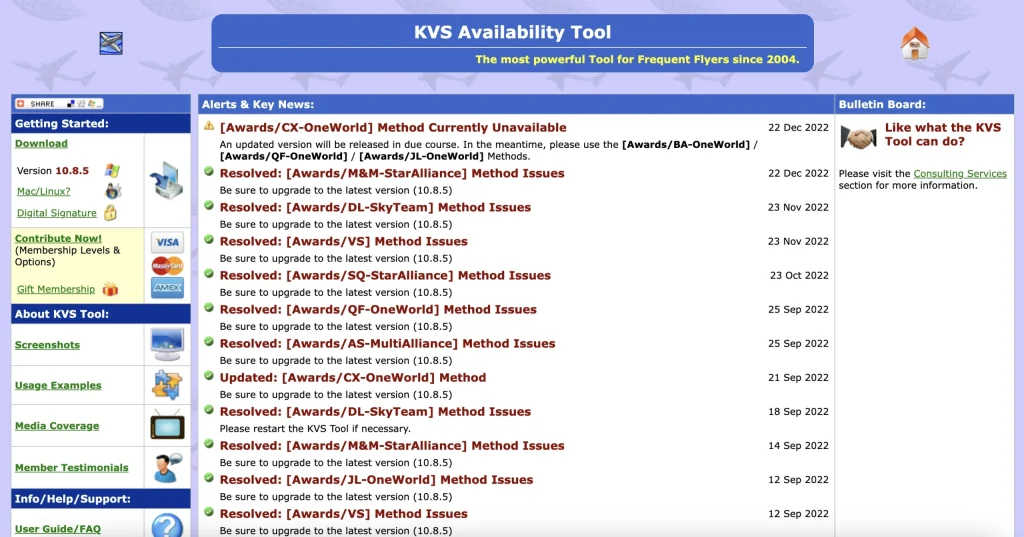Screen dimensions: 1024x537
Task: Open the Member Testimonials link
Action: pos(72,467)
